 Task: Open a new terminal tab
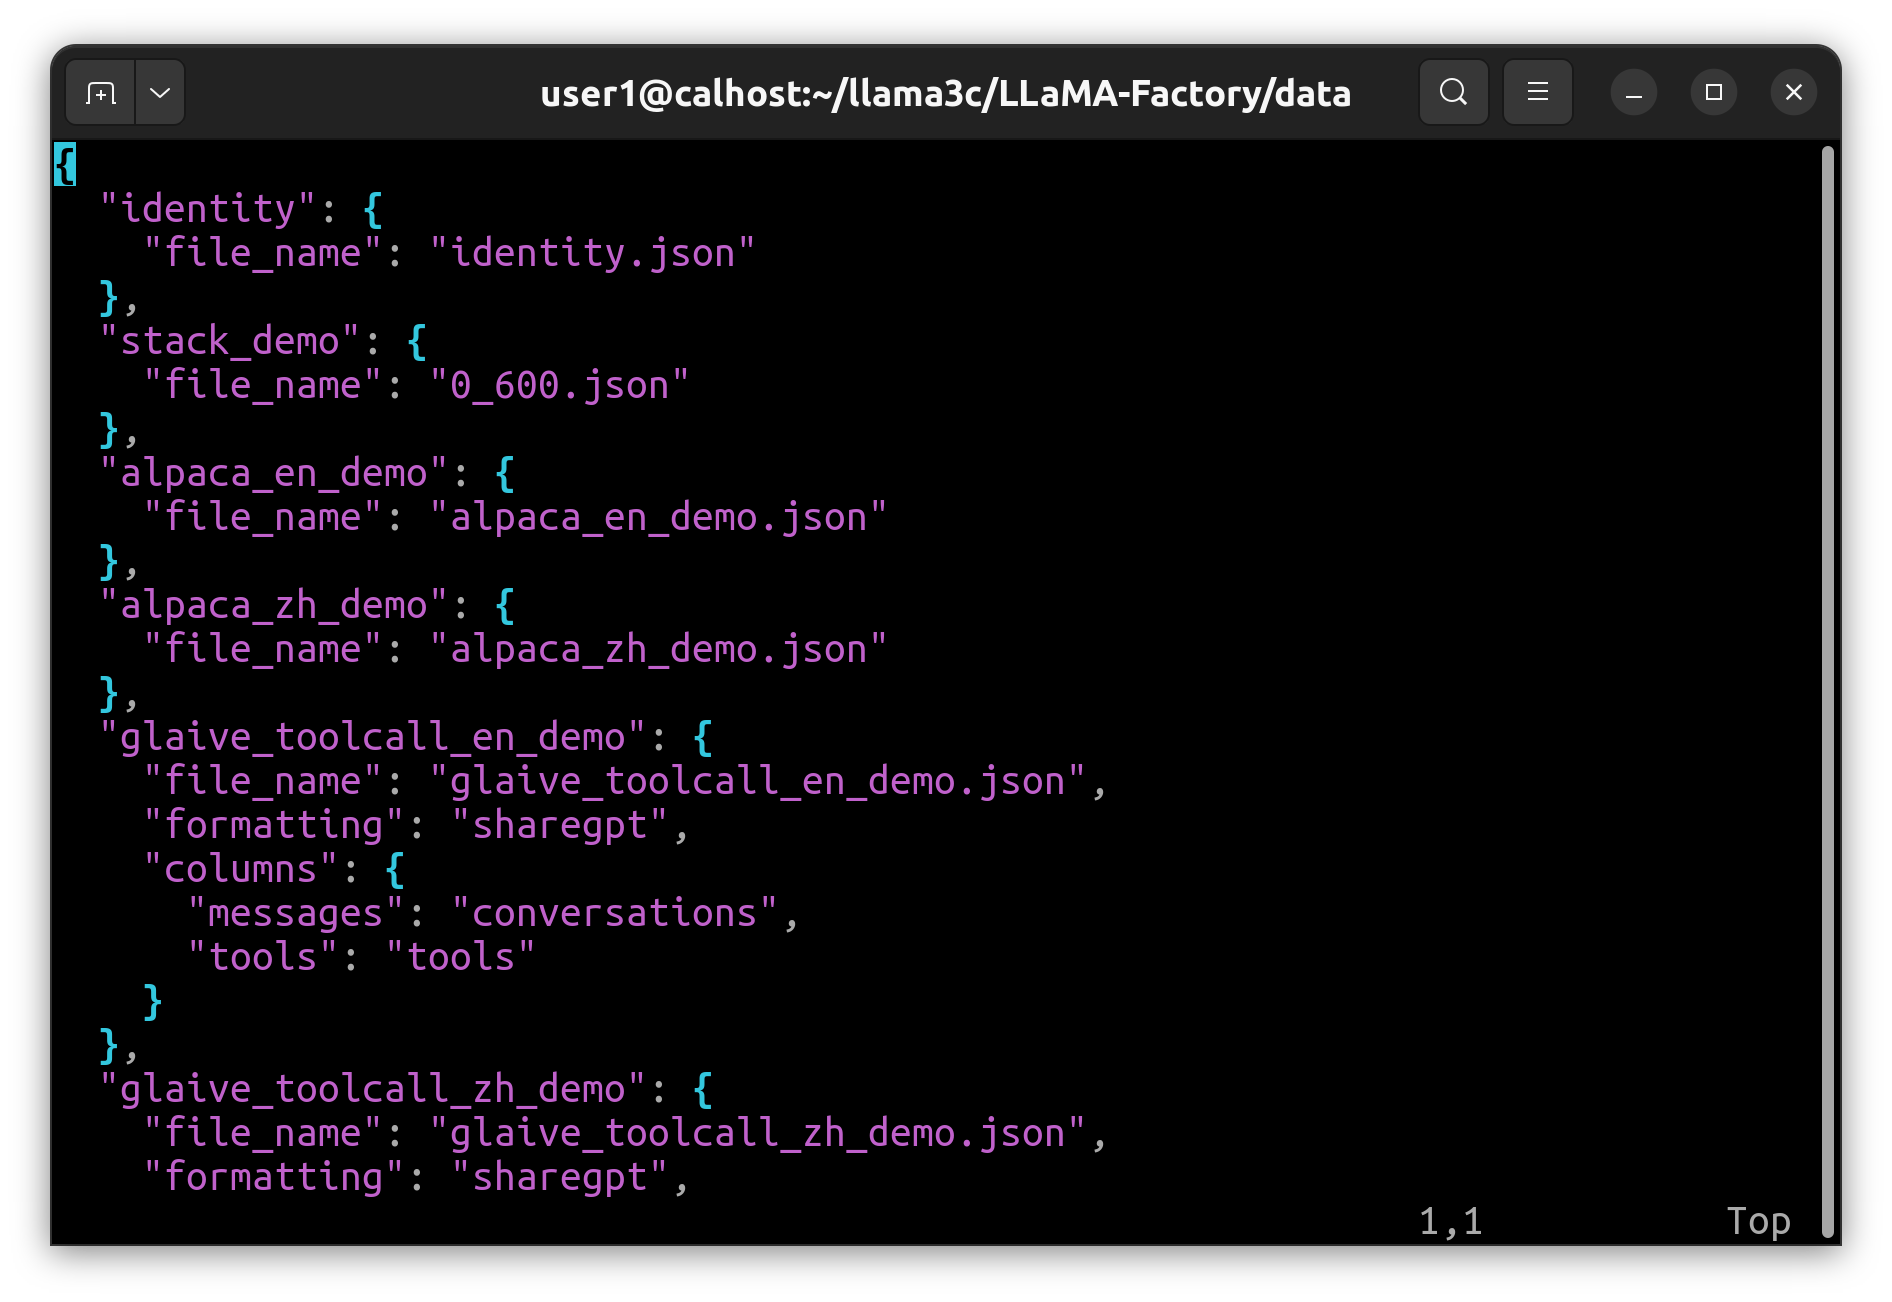coord(101,93)
